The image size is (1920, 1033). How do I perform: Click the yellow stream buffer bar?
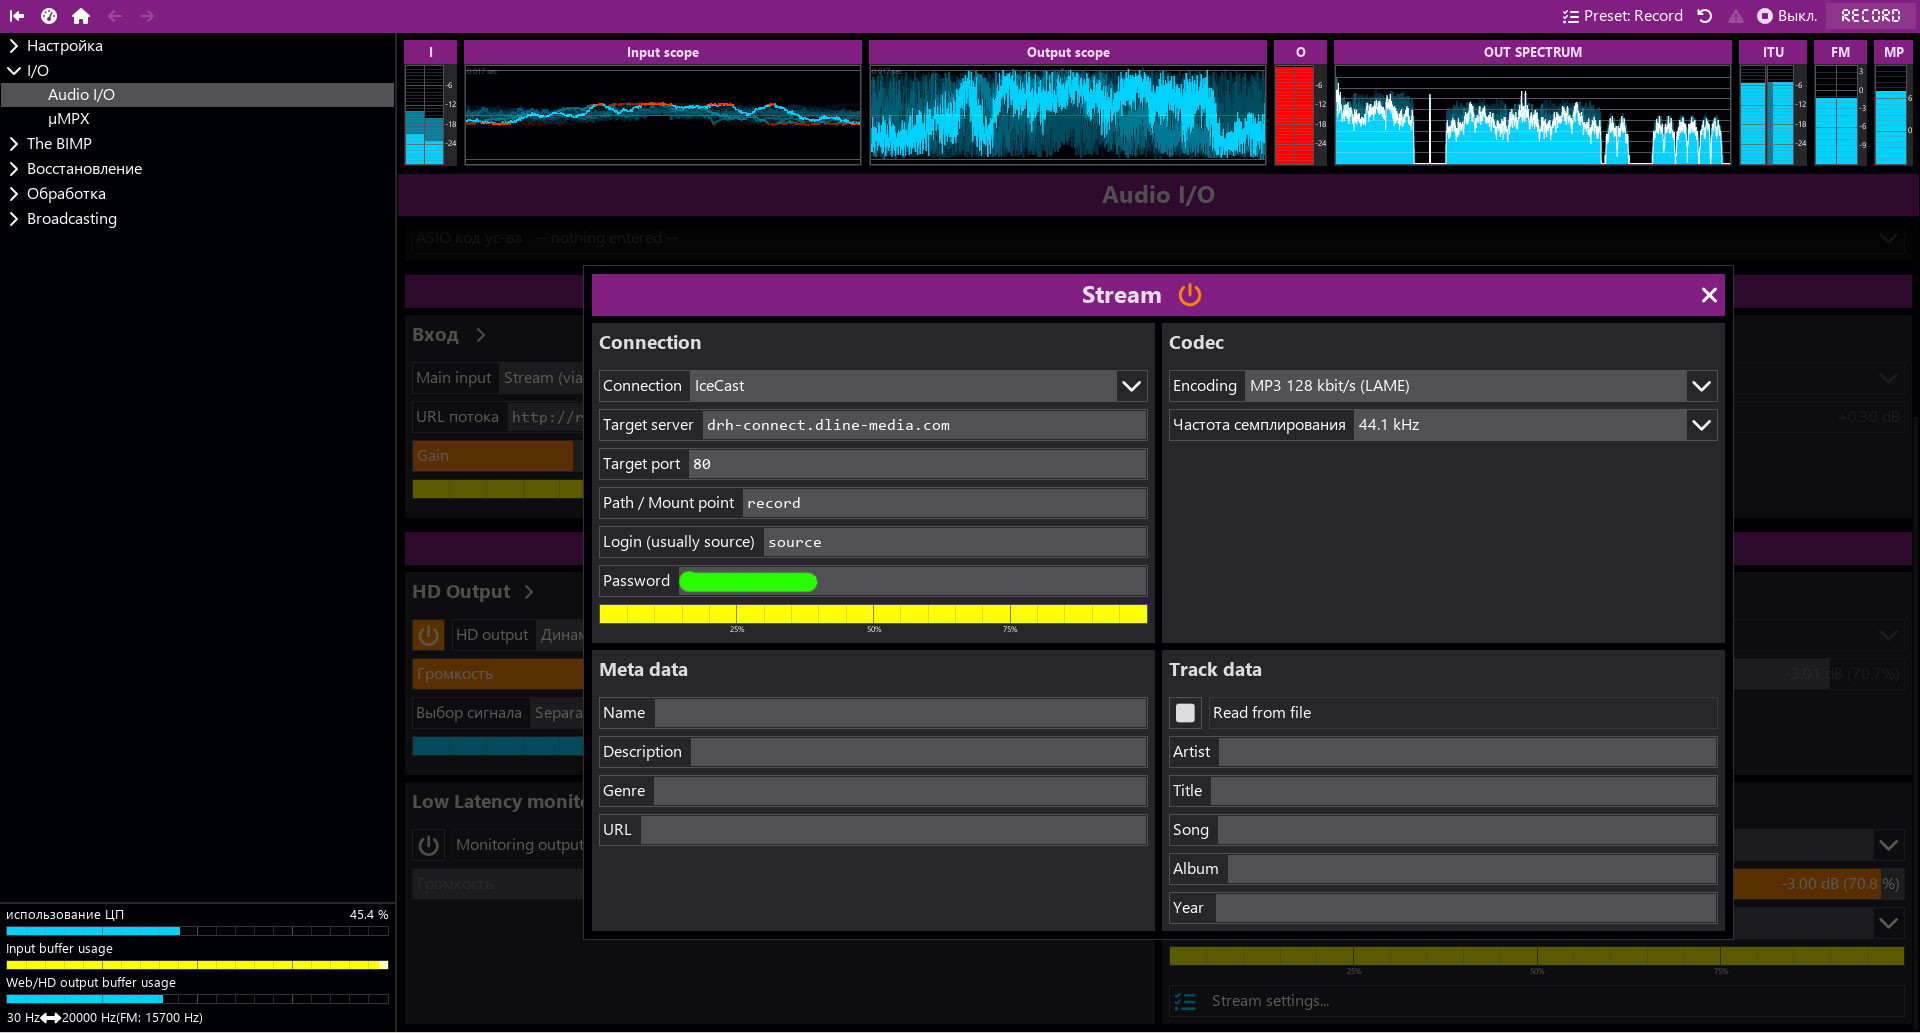coord(873,614)
